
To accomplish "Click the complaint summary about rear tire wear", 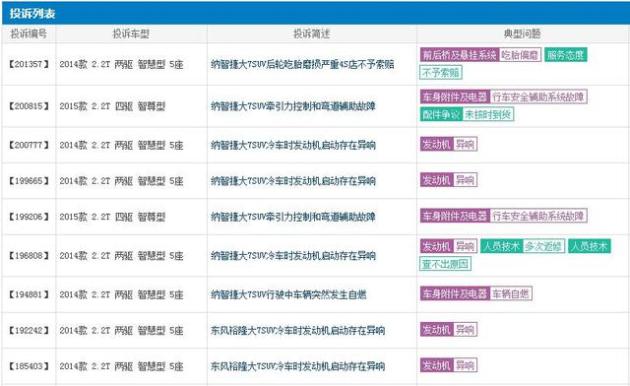I will pos(303,64).
